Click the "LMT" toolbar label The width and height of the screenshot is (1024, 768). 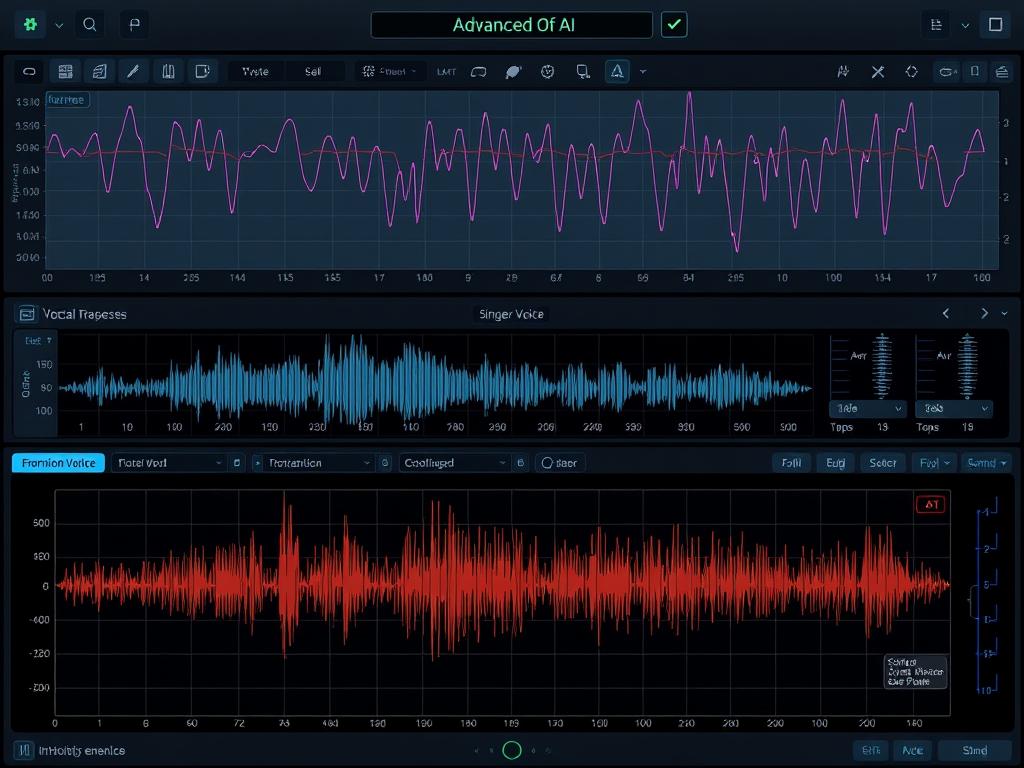pyautogui.click(x=446, y=72)
